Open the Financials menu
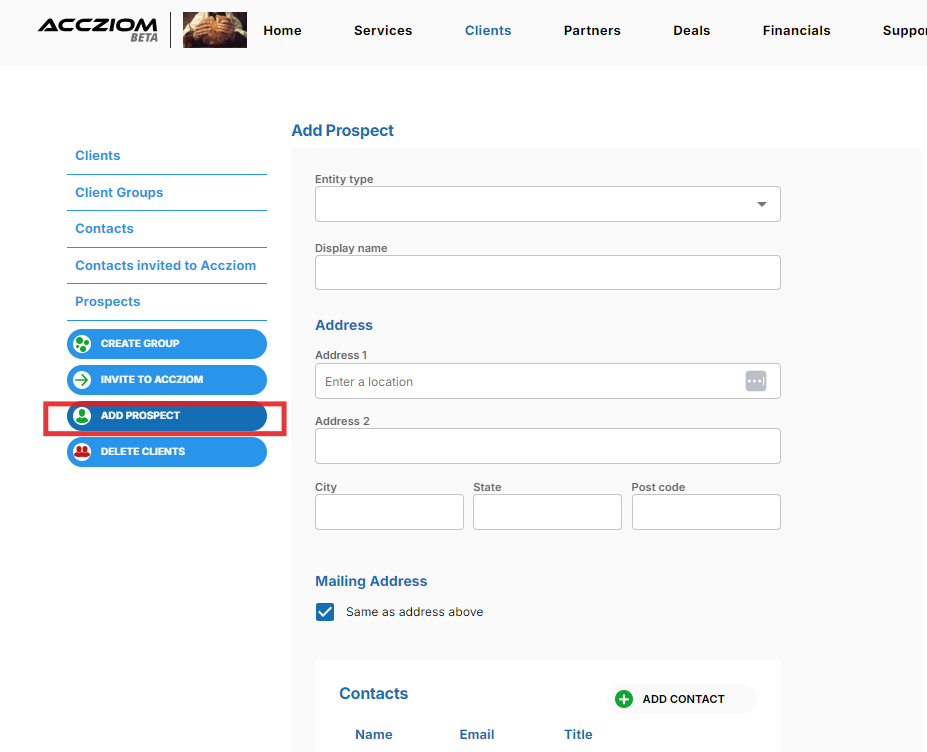This screenshot has width=927, height=752. pos(796,30)
